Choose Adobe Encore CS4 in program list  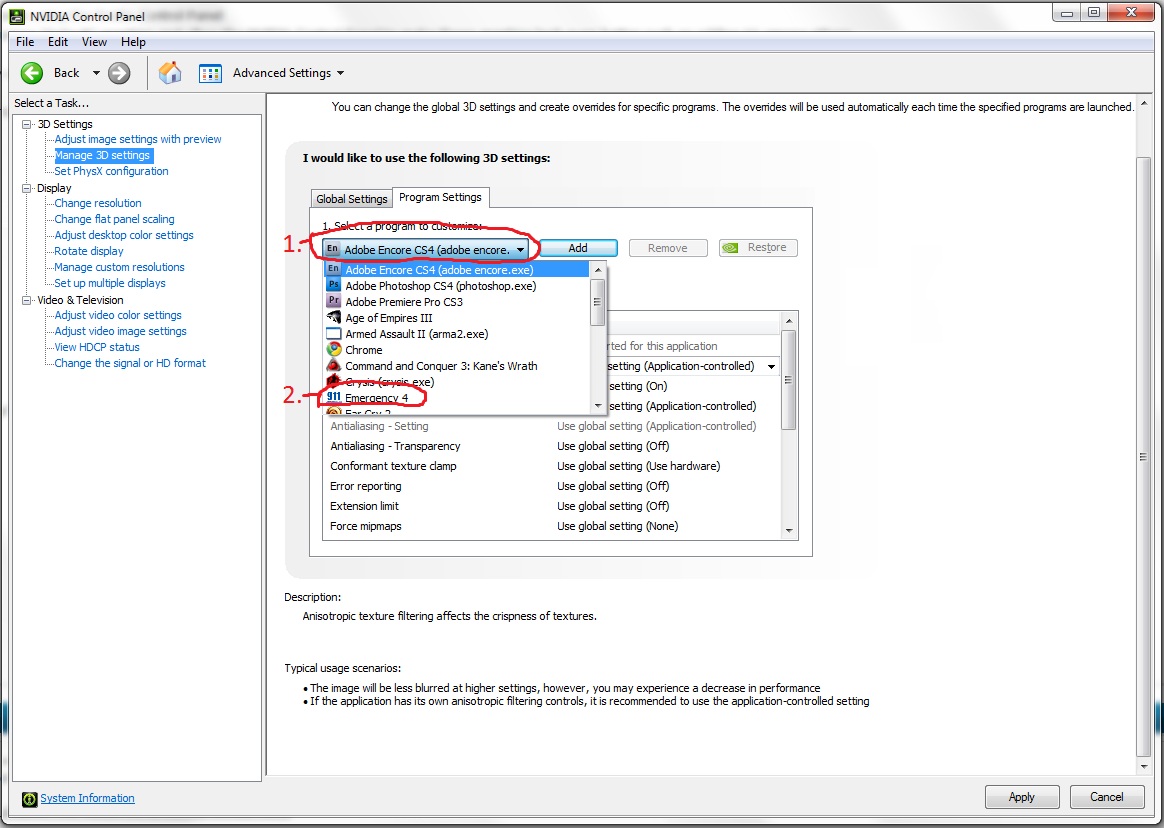click(457, 270)
